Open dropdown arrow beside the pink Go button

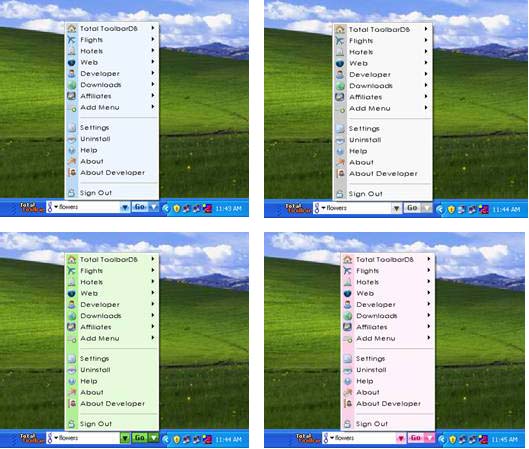coord(429,438)
